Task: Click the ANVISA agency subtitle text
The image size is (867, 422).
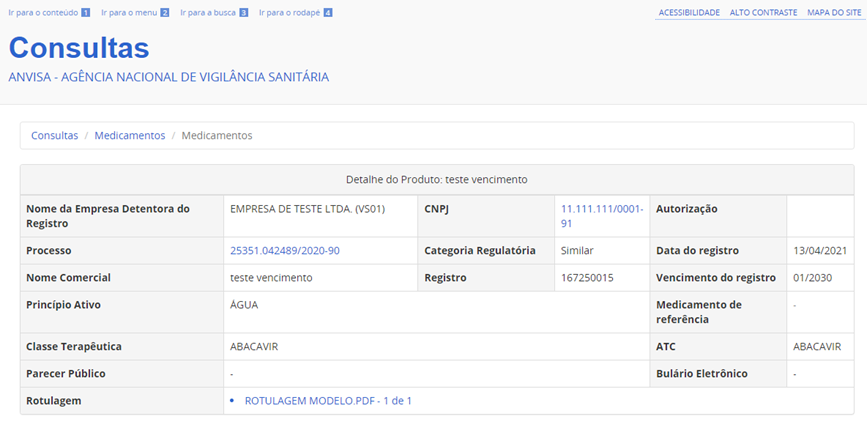Action: tap(168, 77)
